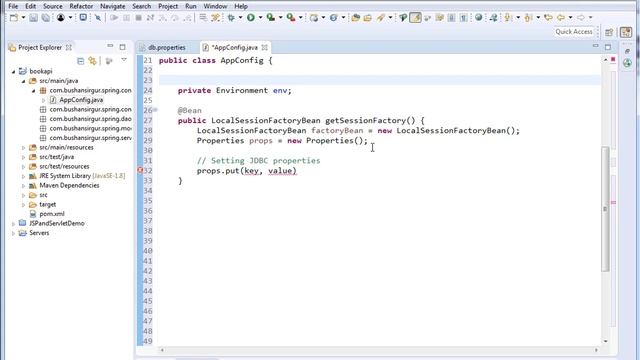640x360 pixels.
Task: Click the horizontal scrollbar right arrow
Action: tap(596, 350)
